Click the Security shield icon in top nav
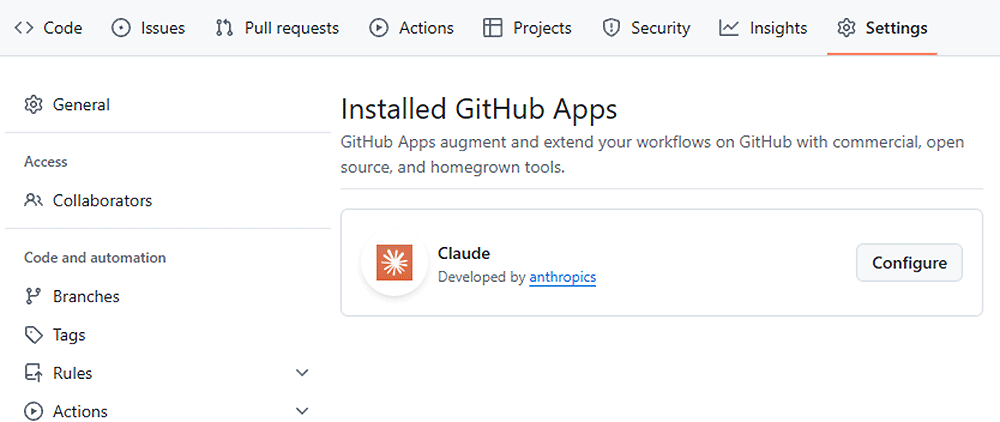 [x=611, y=28]
